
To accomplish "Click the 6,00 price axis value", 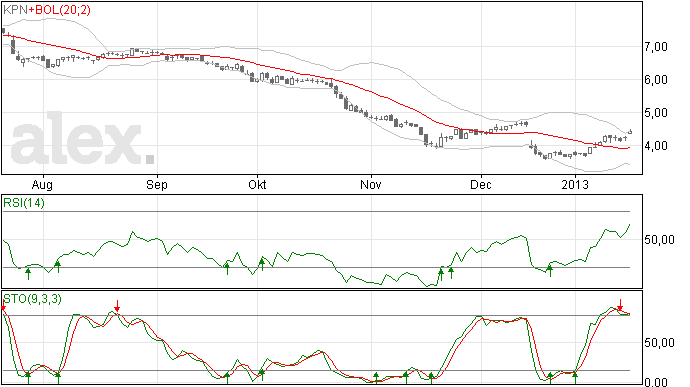I will (656, 80).
